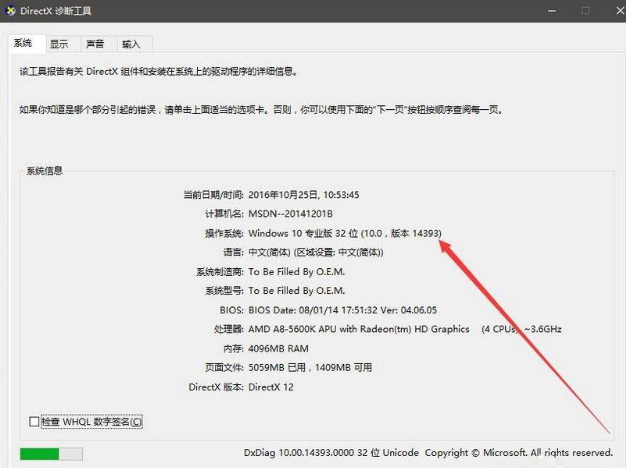Click the green progress bar
Image resolution: width=626 pixels, height=468 pixels.
coord(51,454)
